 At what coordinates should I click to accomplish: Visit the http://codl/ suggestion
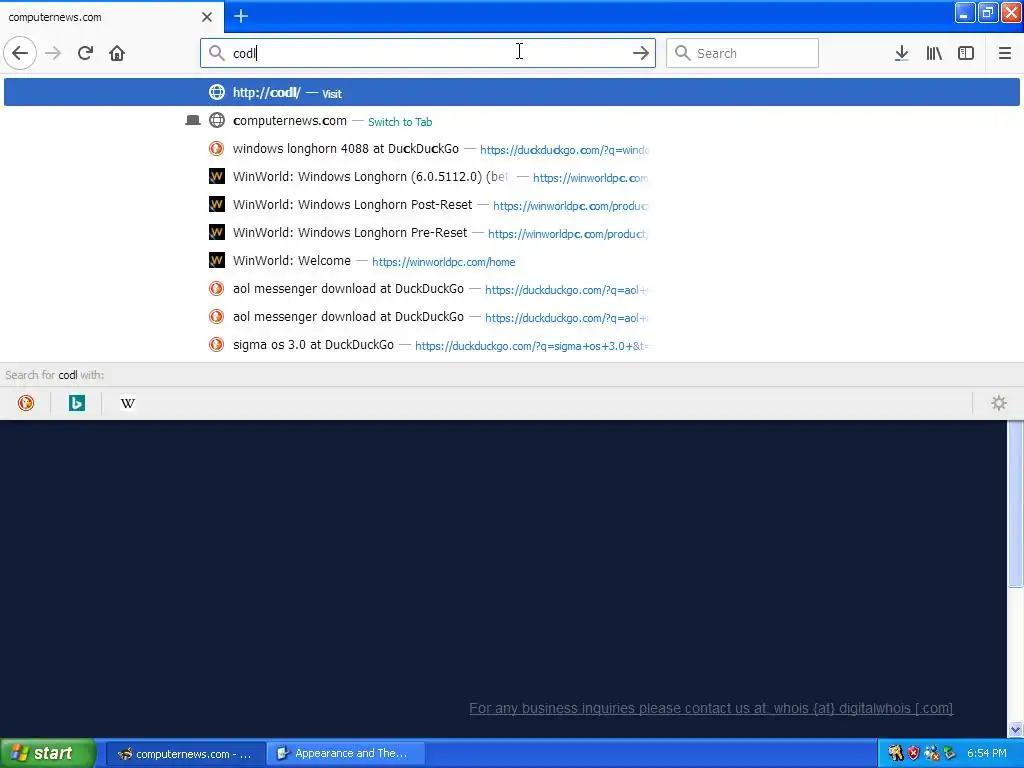tap(511, 92)
